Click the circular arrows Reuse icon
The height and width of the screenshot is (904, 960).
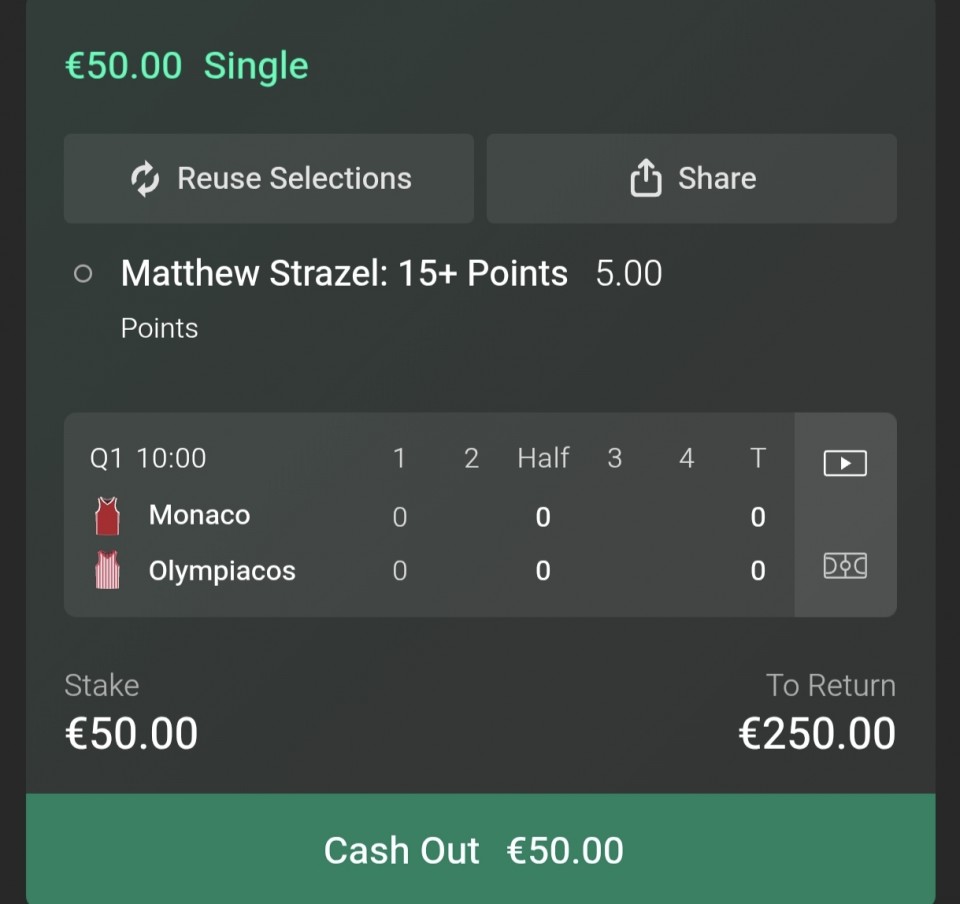[145, 179]
